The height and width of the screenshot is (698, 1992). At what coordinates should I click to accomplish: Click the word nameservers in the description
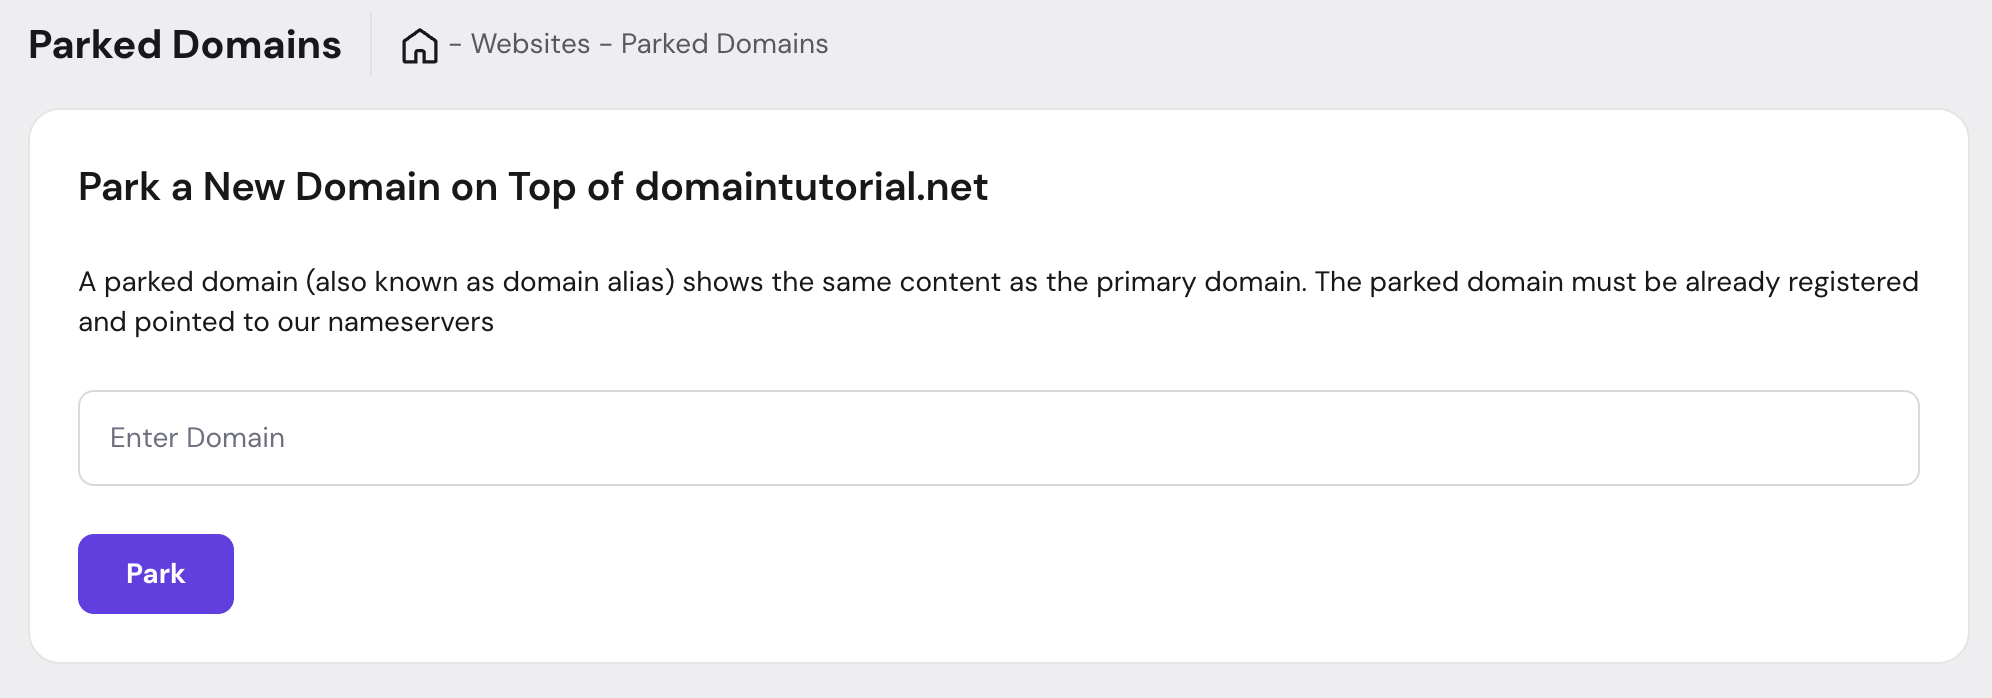(410, 322)
